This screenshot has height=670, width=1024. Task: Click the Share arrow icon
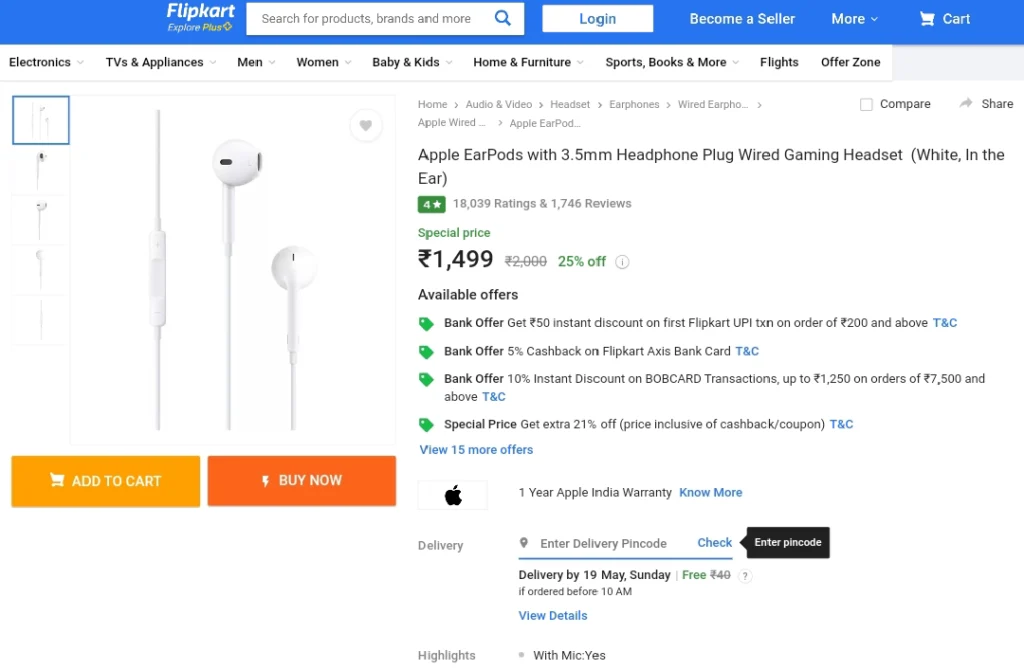(966, 103)
